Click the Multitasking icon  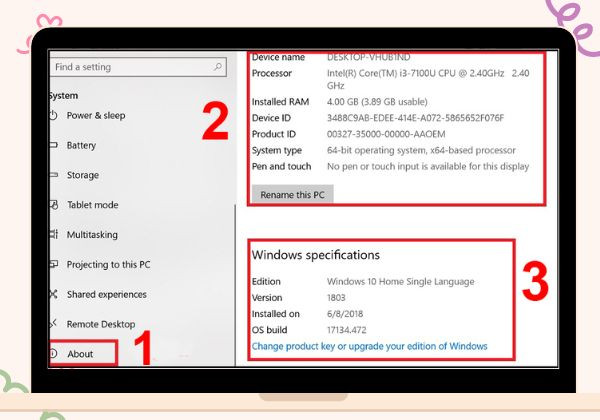pyautogui.click(x=54, y=234)
